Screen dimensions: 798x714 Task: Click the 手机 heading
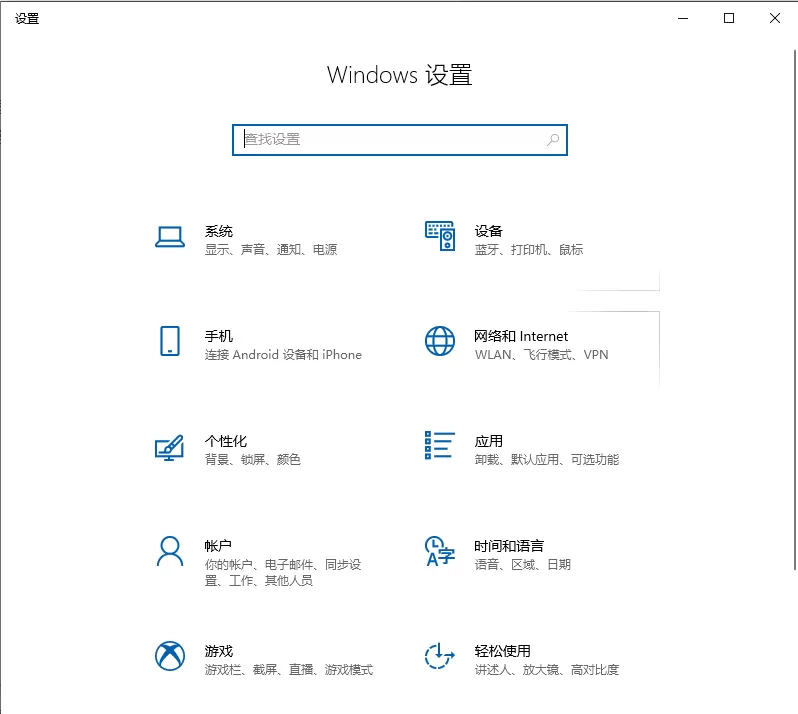[219, 336]
